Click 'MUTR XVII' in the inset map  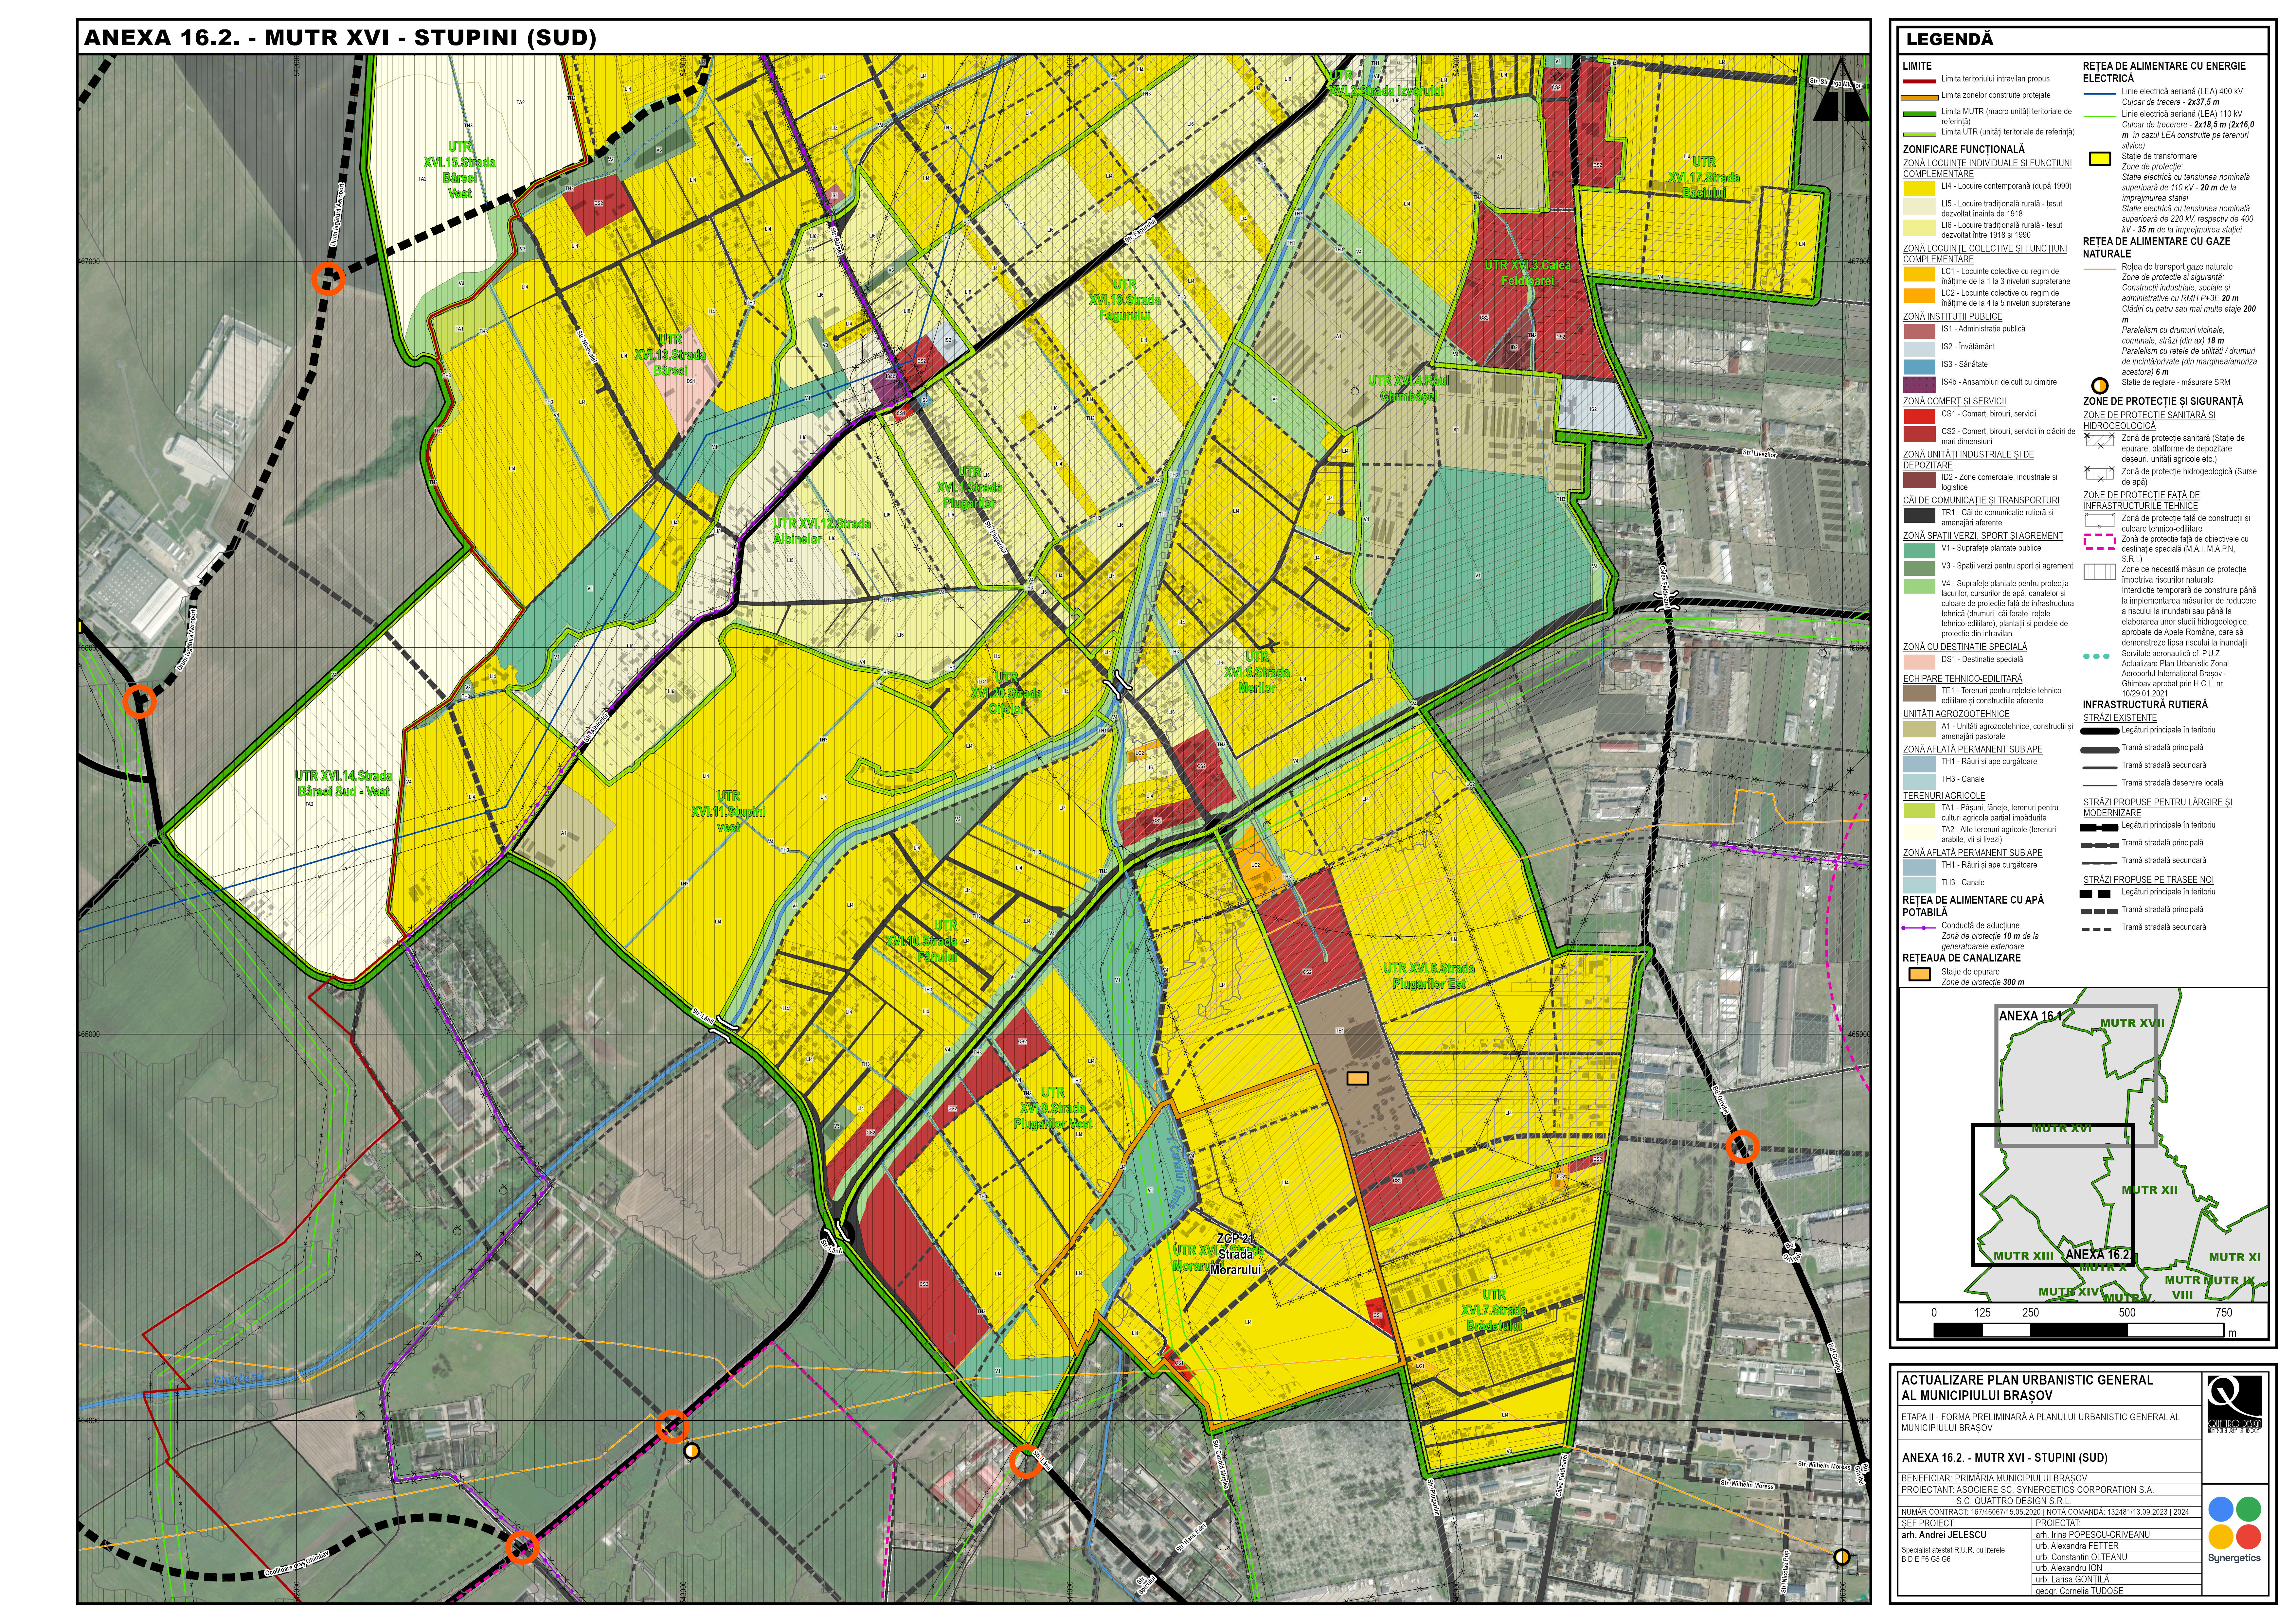(x=2132, y=1023)
